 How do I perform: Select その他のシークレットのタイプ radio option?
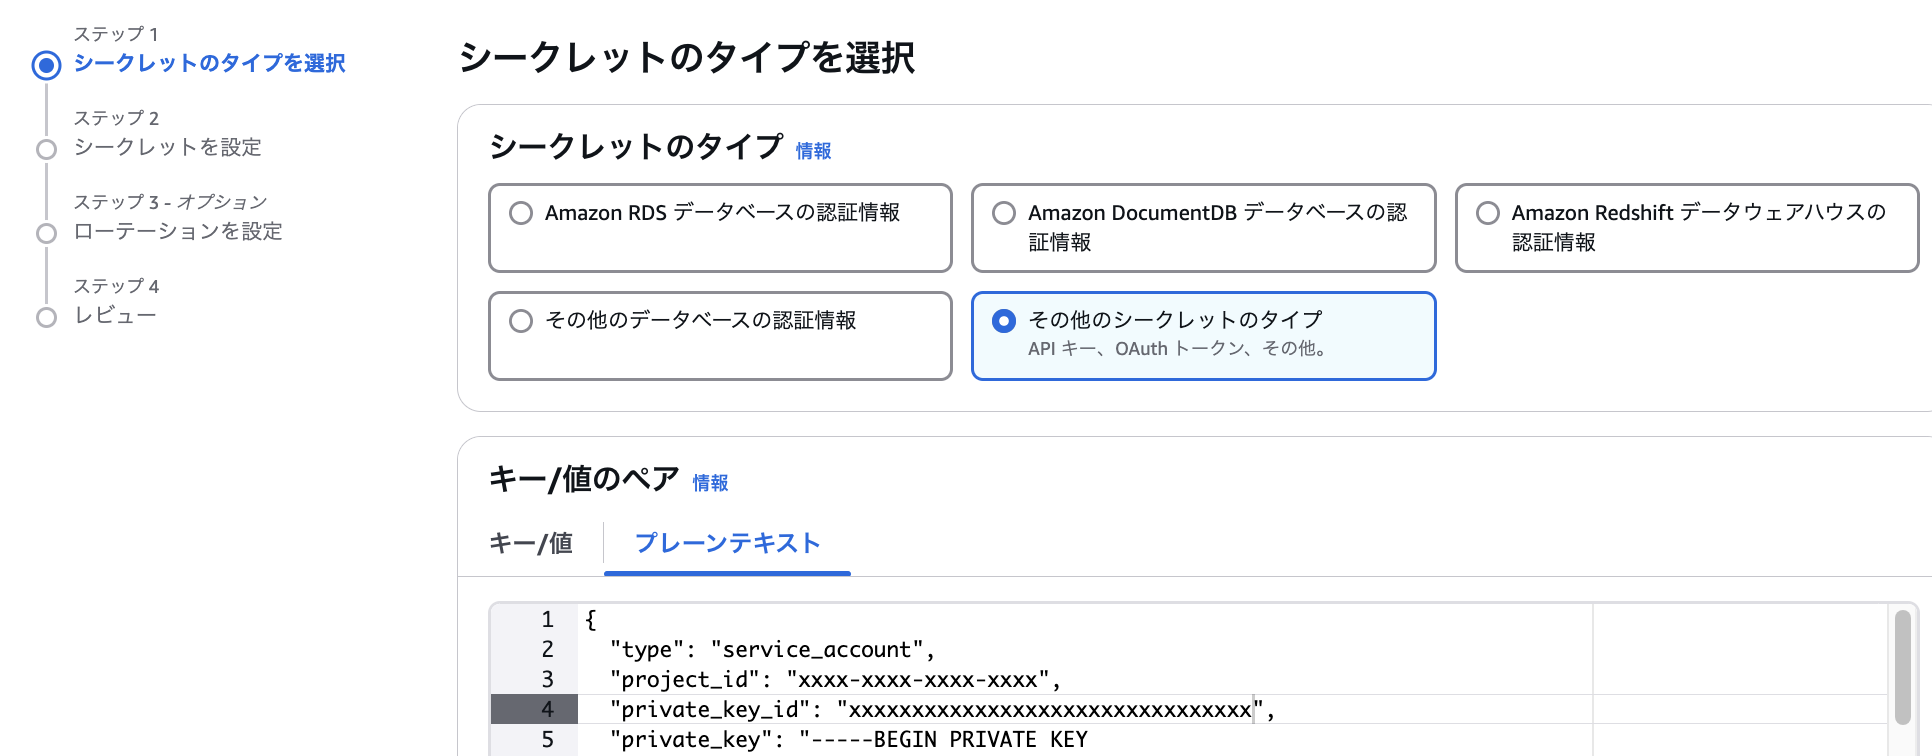pos(1004,321)
